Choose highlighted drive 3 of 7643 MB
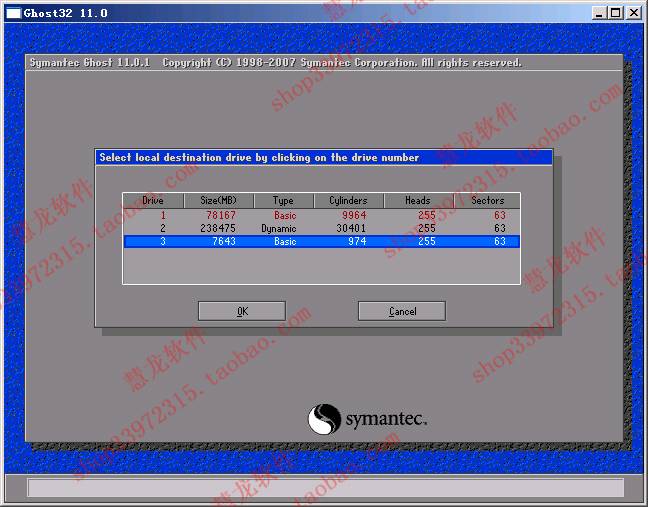This screenshot has width=648, height=507. [x=321, y=241]
